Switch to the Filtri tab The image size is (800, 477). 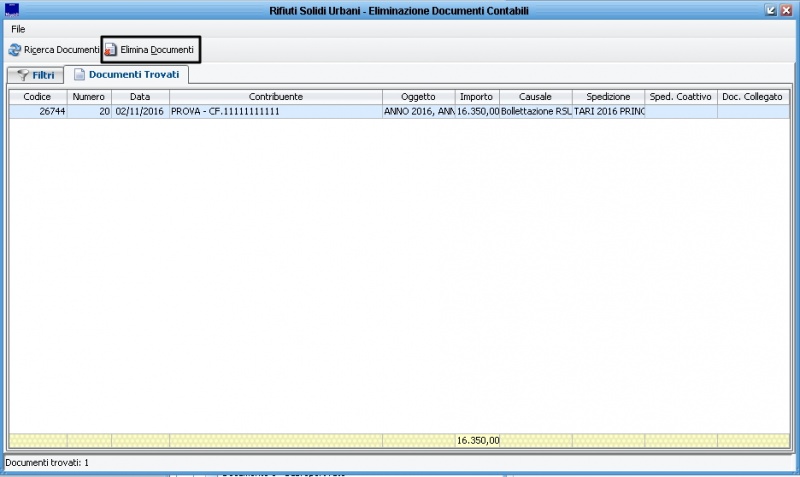[x=34, y=75]
